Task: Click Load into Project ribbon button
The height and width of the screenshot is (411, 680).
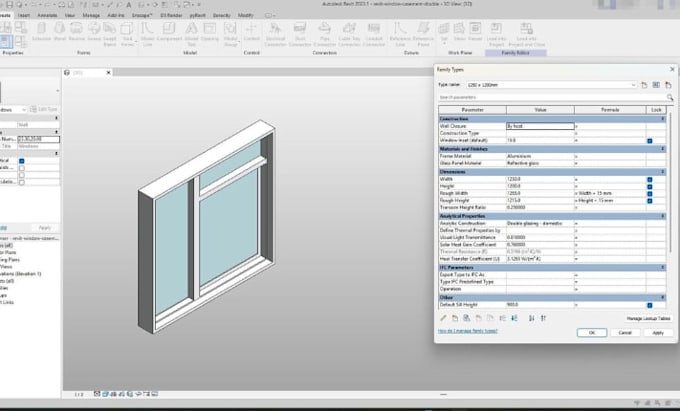Action: click(x=496, y=34)
